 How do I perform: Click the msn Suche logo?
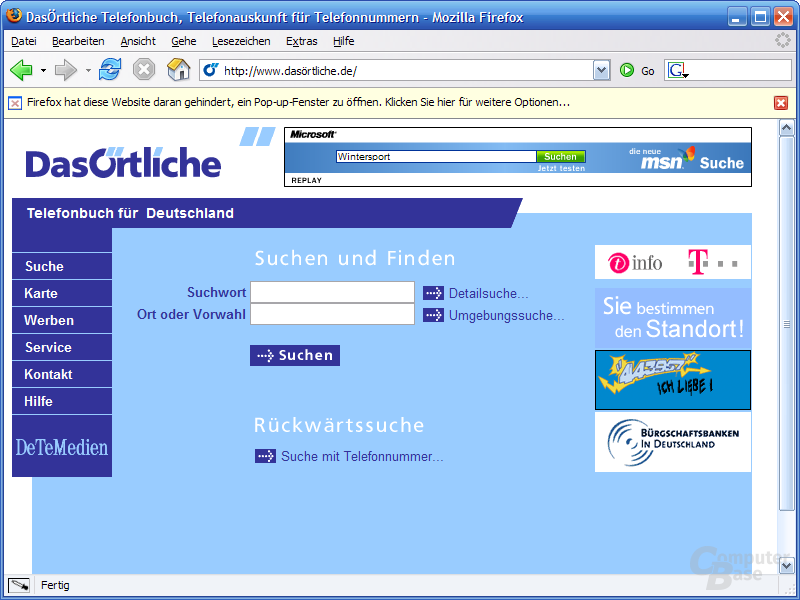click(686, 159)
